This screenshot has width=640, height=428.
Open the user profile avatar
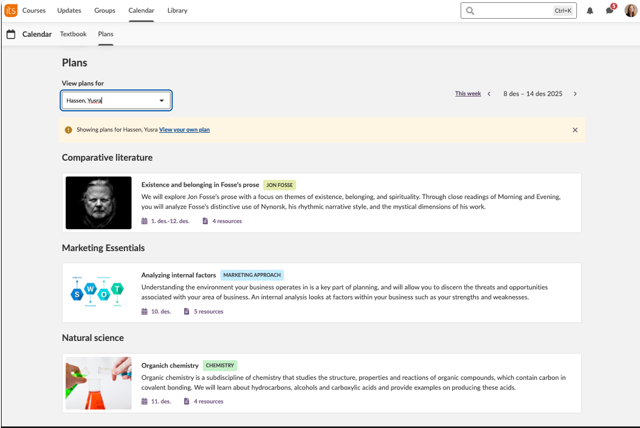pos(630,11)
